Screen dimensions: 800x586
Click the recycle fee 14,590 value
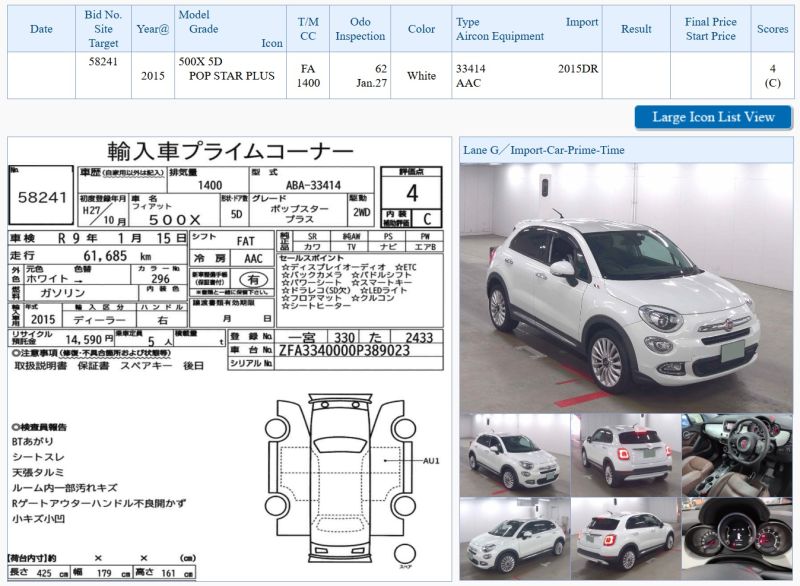[x=84, y=339]
